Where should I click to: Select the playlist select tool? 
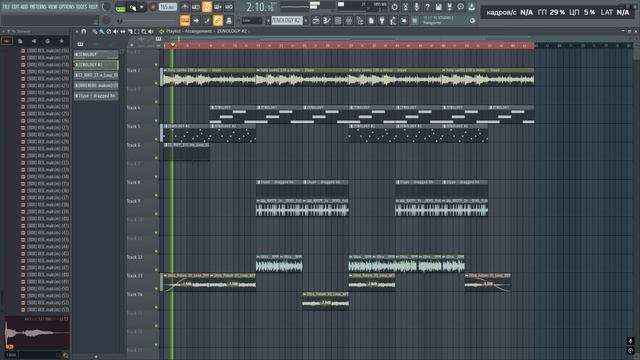pos(137,31)
